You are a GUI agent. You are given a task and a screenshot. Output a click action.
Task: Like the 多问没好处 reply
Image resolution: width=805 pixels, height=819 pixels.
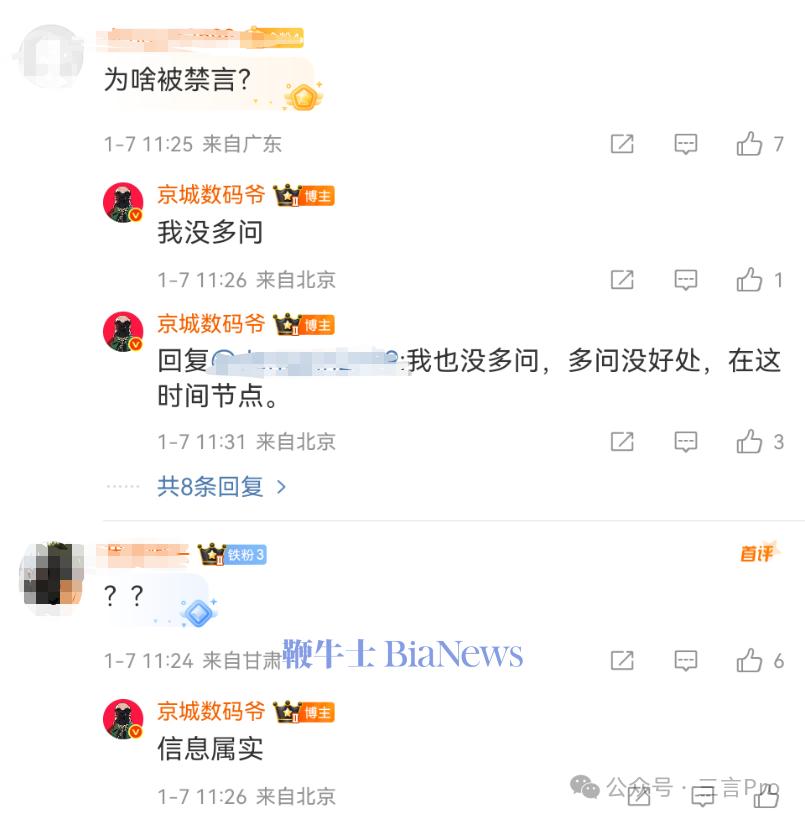749,441
